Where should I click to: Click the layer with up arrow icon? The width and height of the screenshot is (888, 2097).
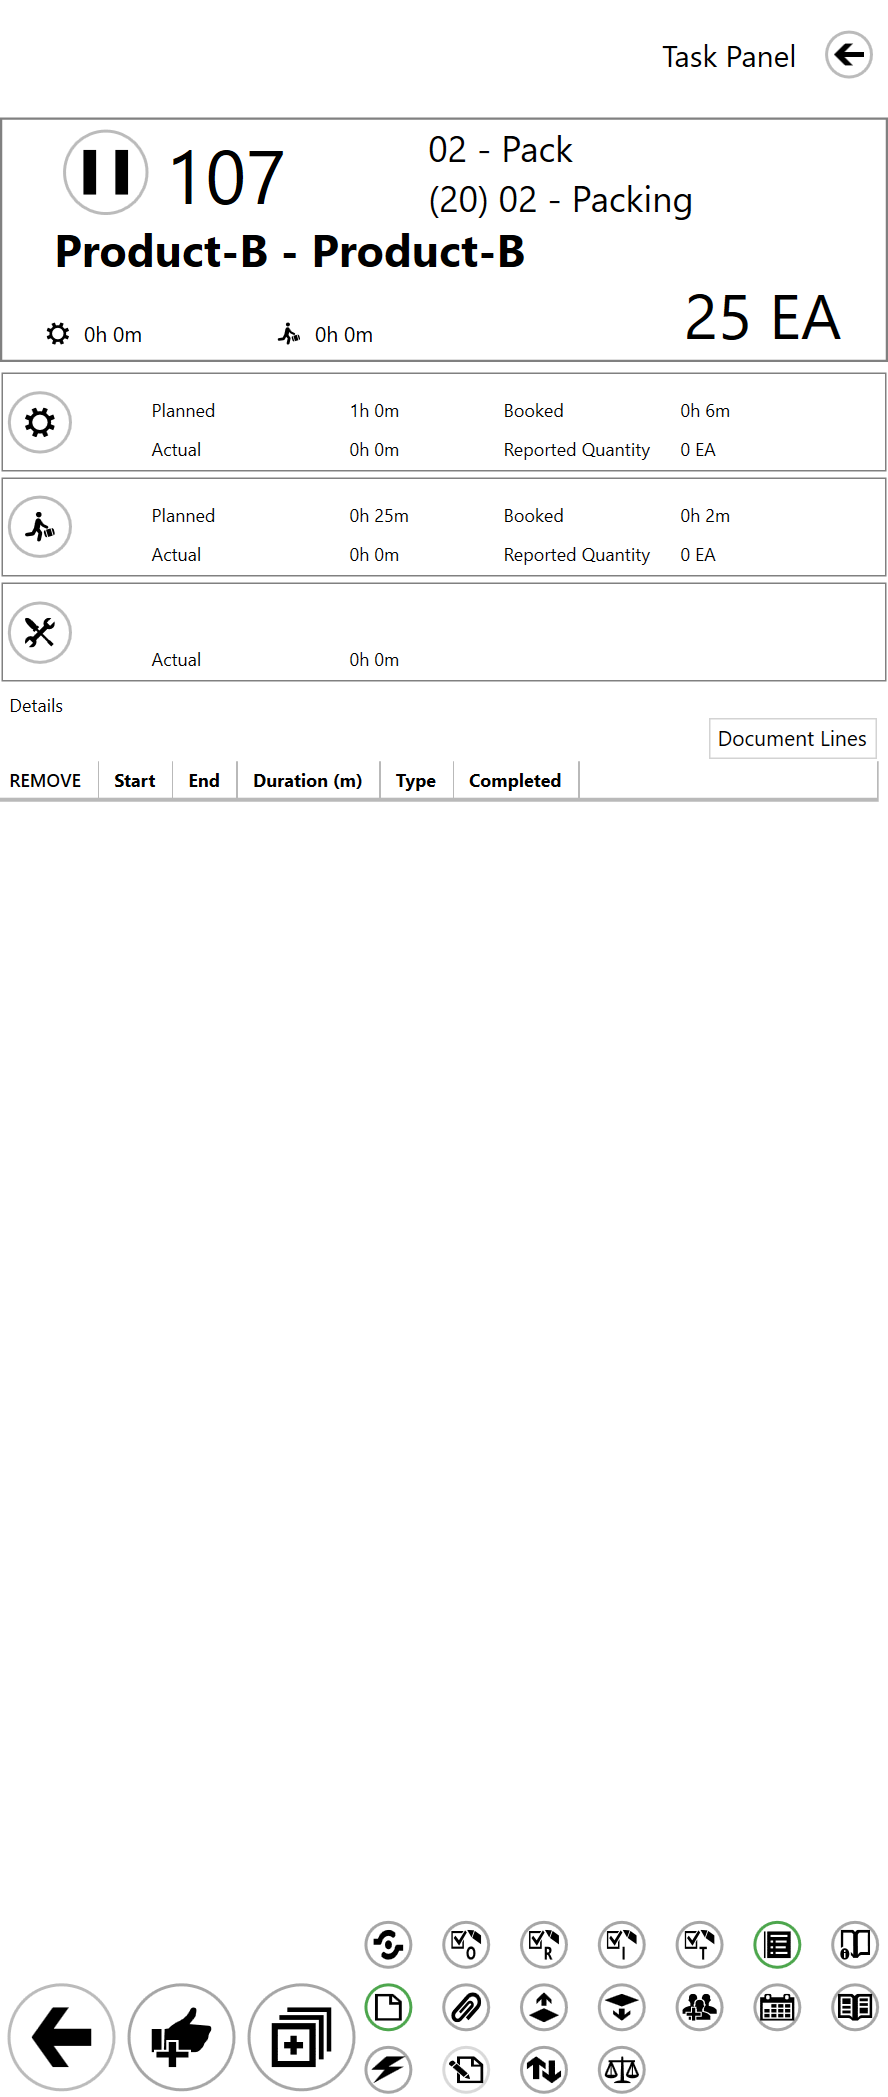click(544, 2007)
